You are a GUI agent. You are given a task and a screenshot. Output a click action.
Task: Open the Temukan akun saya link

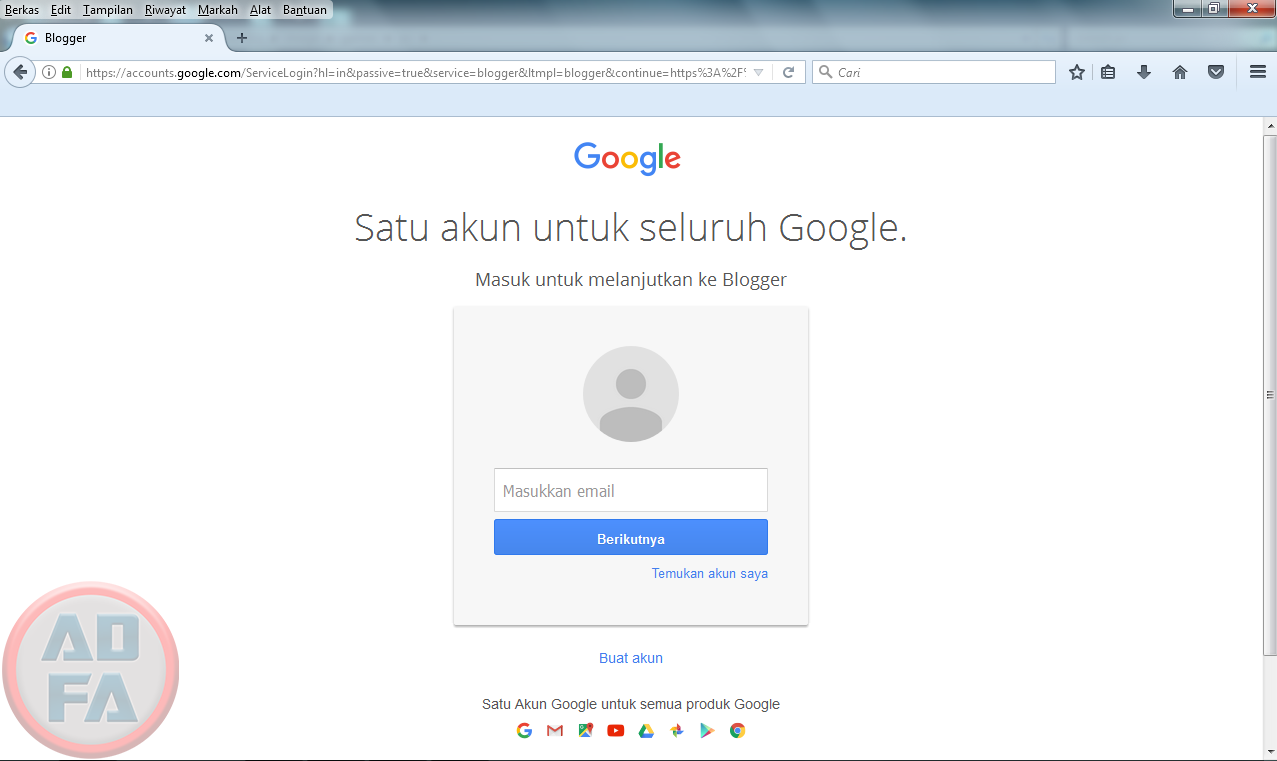(710, 573)
